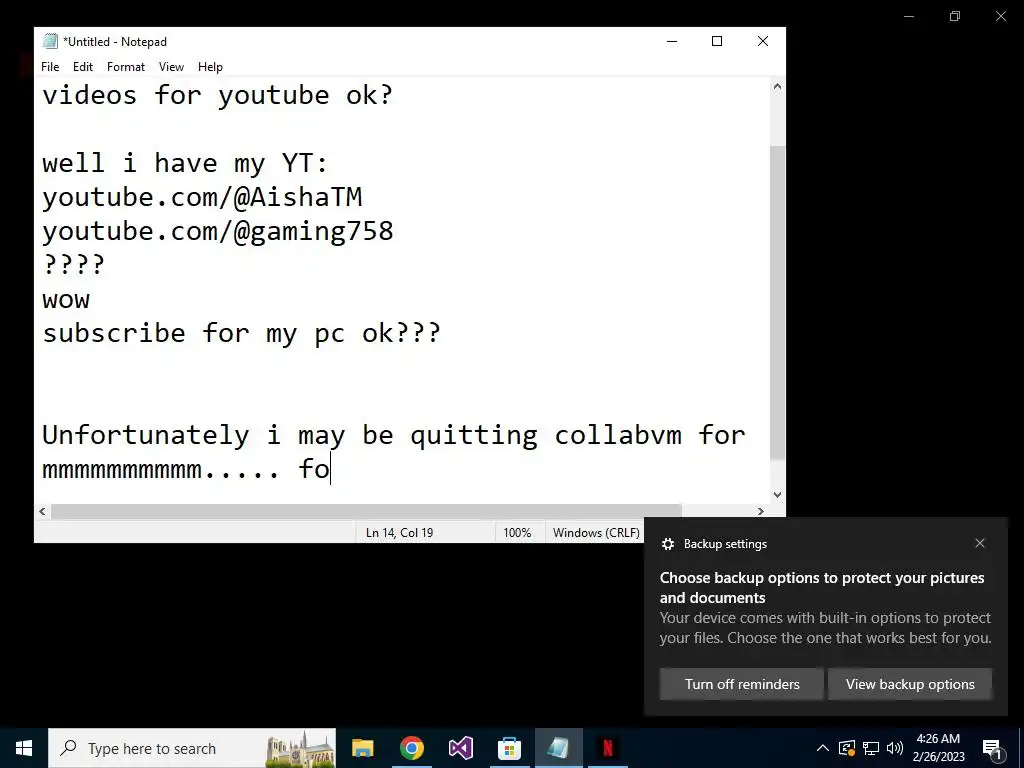The image size is (1024, 768).
Task: Click the 'Unfortunately i may be quitting' line
Action: tap(394, 435)
